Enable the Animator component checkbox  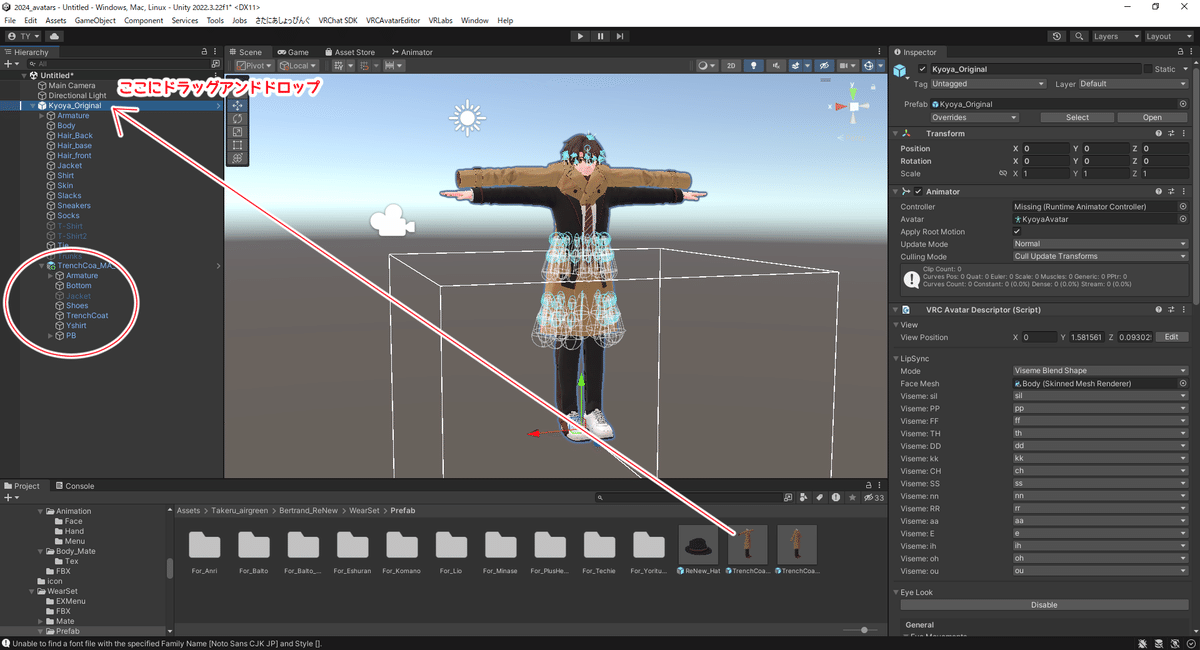[x=917, y=192]
